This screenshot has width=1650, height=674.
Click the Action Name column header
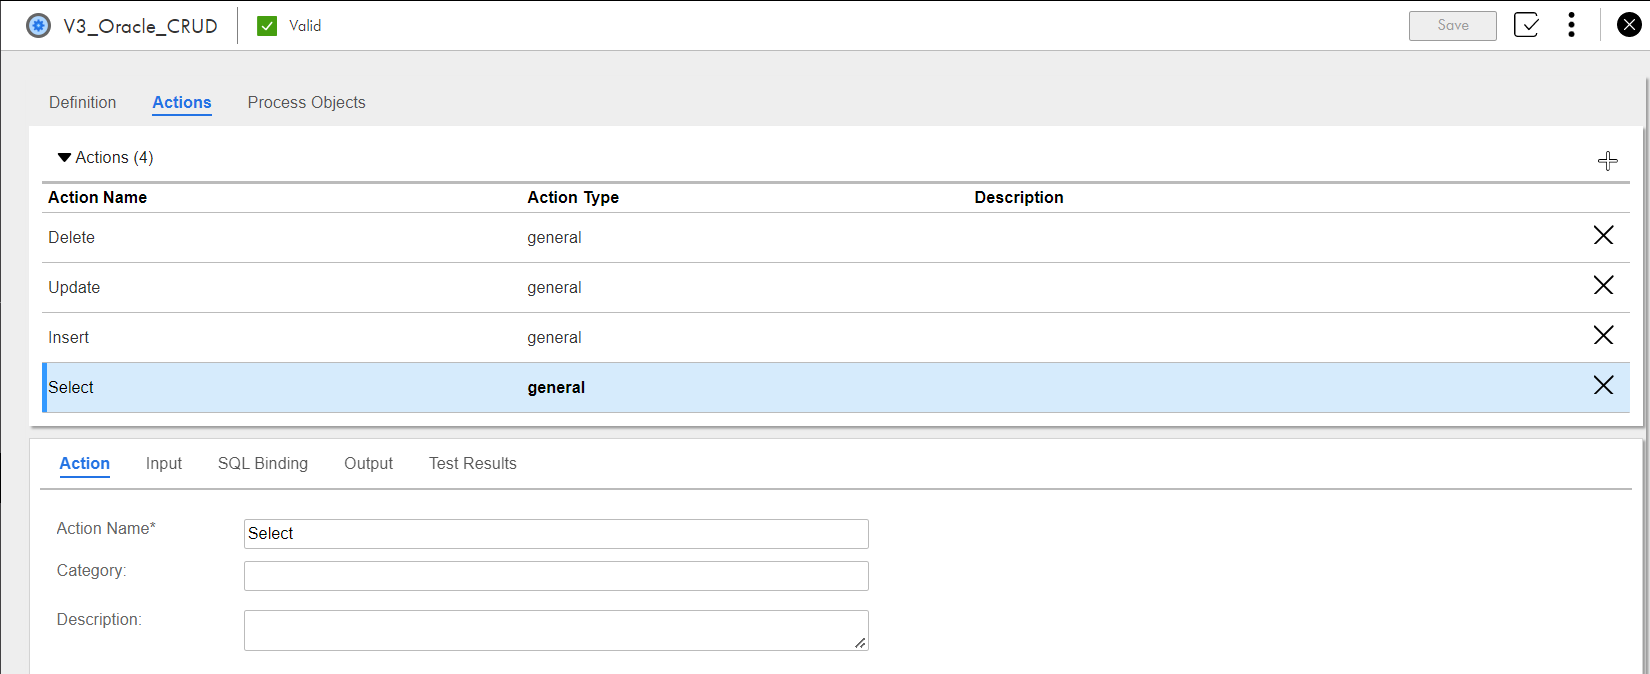(98, 197)
